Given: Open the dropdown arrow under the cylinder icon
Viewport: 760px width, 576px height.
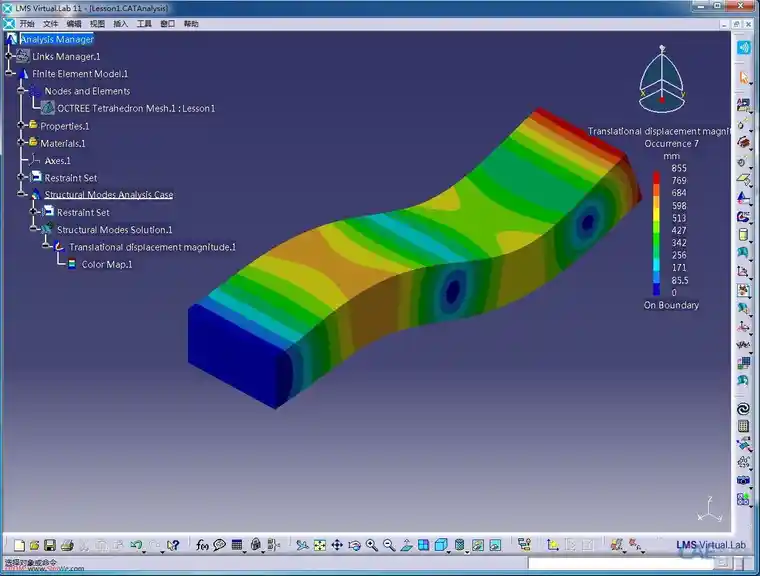Looking at the screenshot, I should pyautogui.click(x=467, y=552).
